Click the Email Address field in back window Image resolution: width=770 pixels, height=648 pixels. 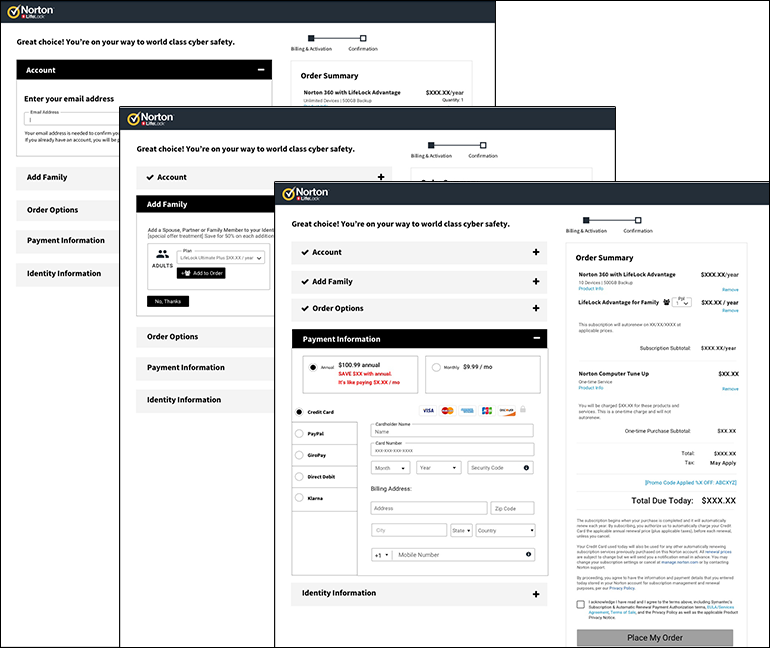point(72,119)
